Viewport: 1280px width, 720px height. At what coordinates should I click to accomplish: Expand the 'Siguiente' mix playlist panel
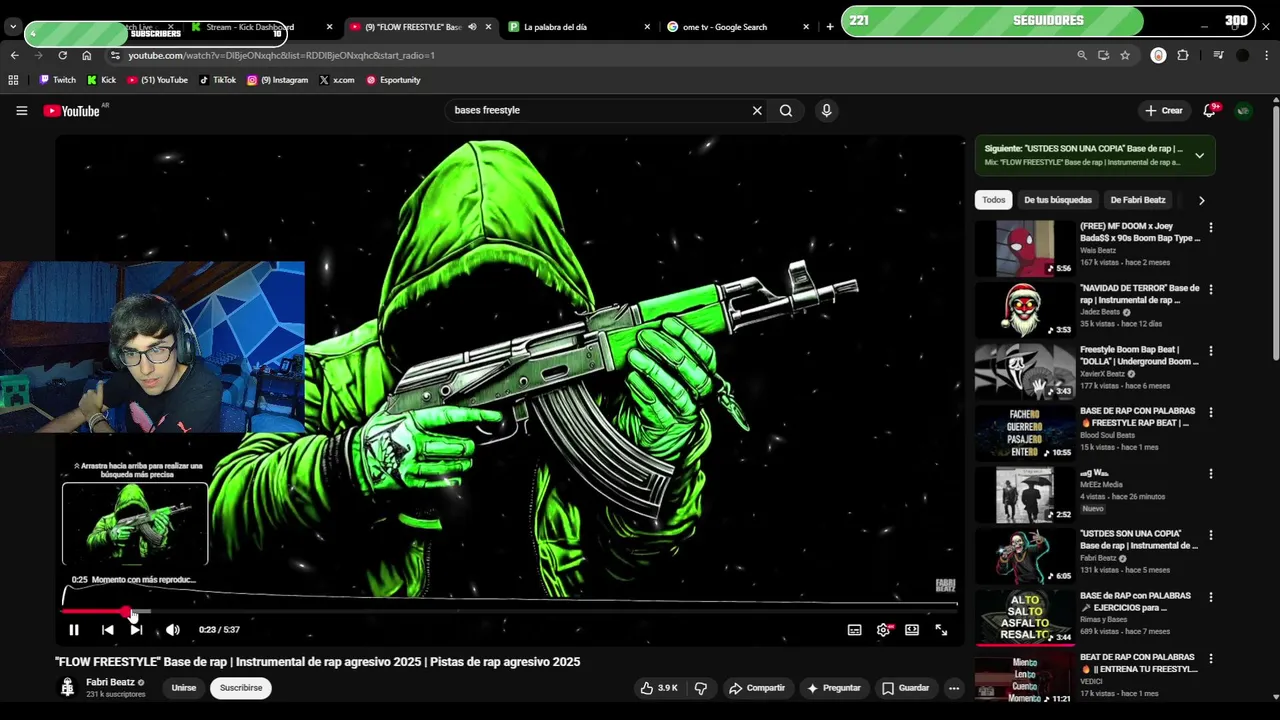pyautogui.click(x=1199, y=155)
